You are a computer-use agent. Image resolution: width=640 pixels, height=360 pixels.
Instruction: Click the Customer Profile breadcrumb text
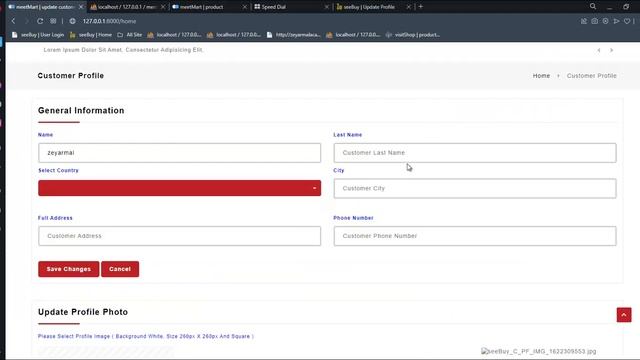coord(591,76)
